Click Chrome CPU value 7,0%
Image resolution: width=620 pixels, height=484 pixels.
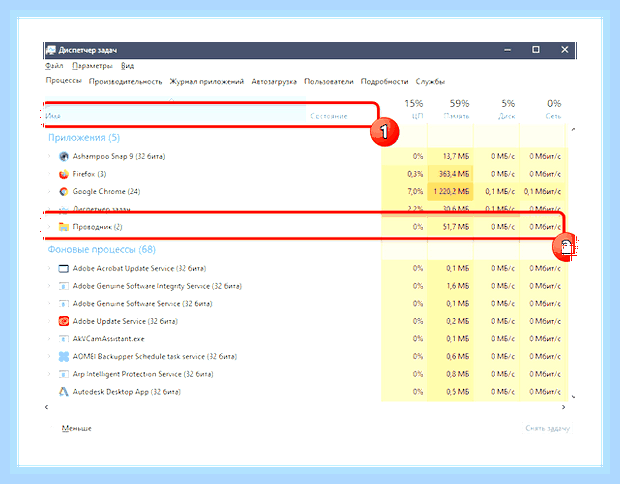[x=415, y=191]
